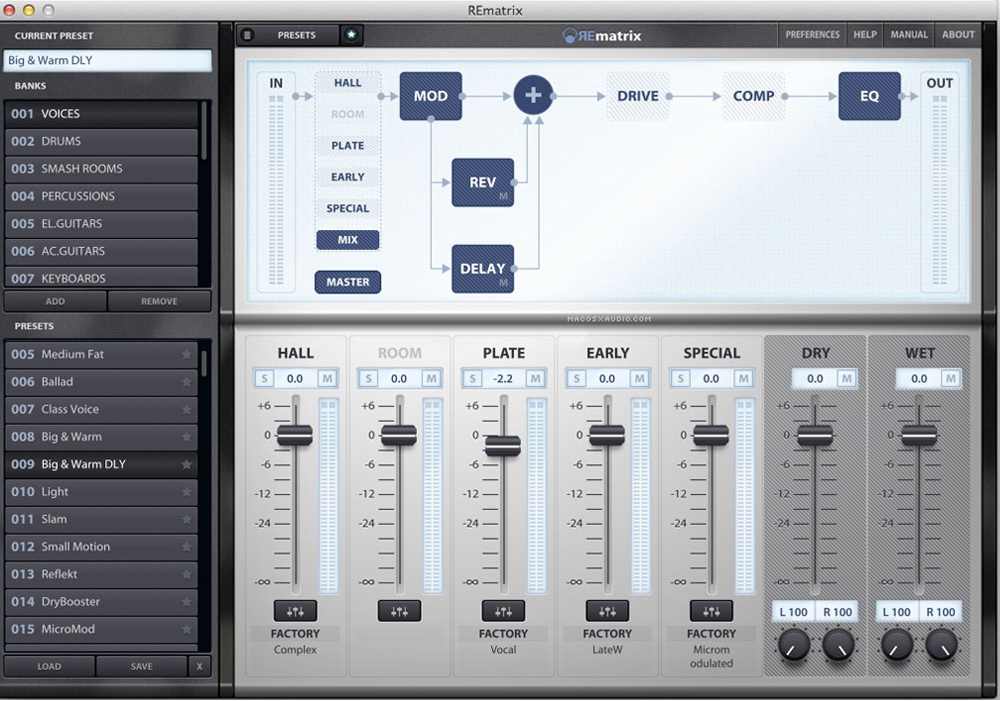1000x701 pixels.
Task: Click the HALL volume fader handle
Action: [295, 435]
